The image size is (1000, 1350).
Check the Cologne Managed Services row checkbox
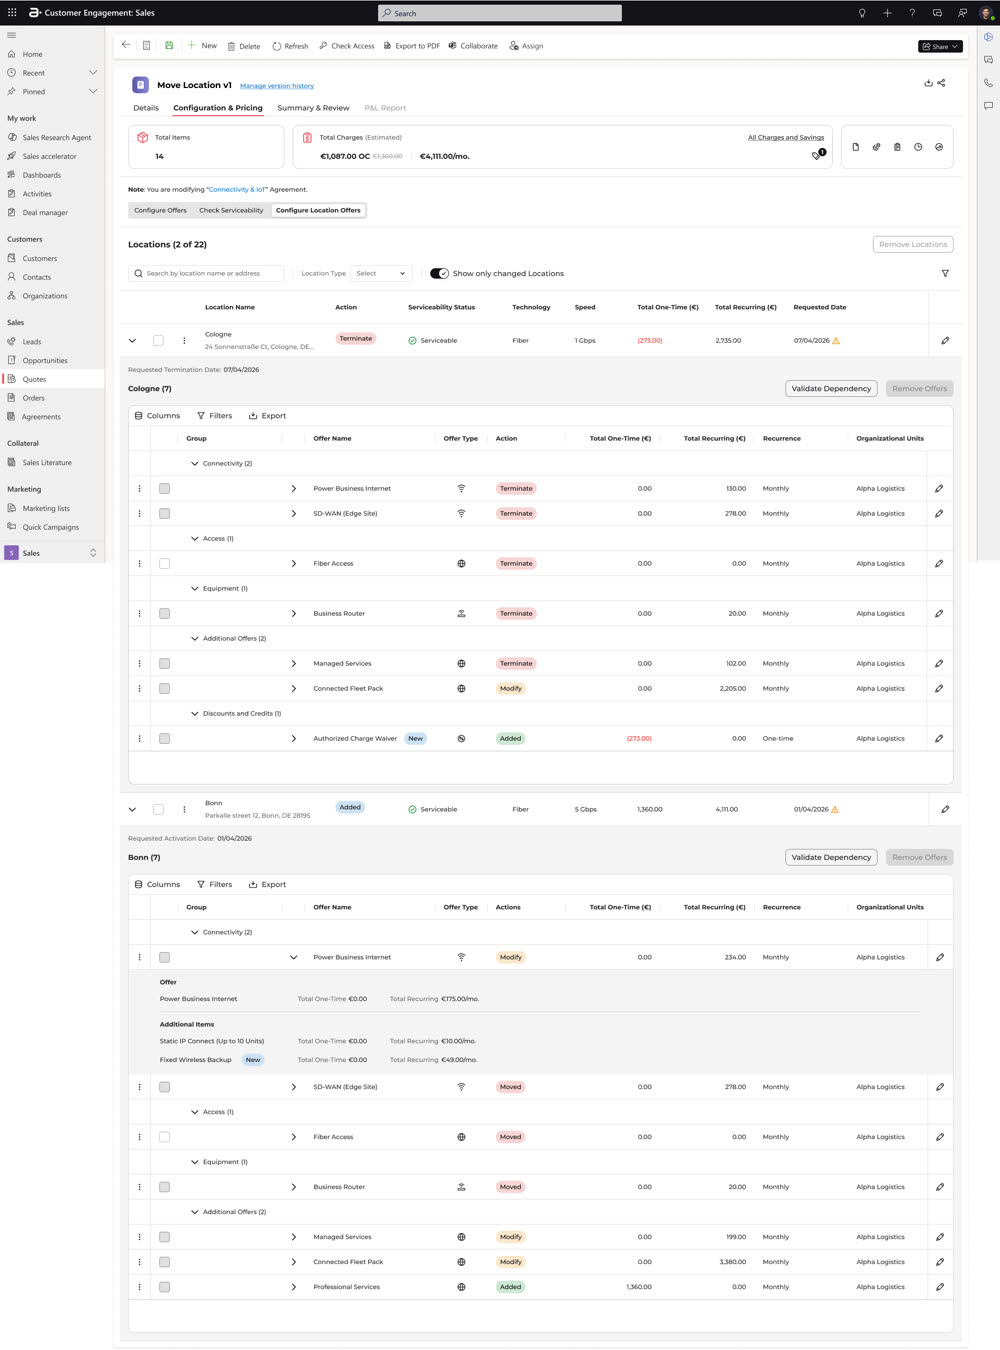pyautogui.click(x=164, y=664)
